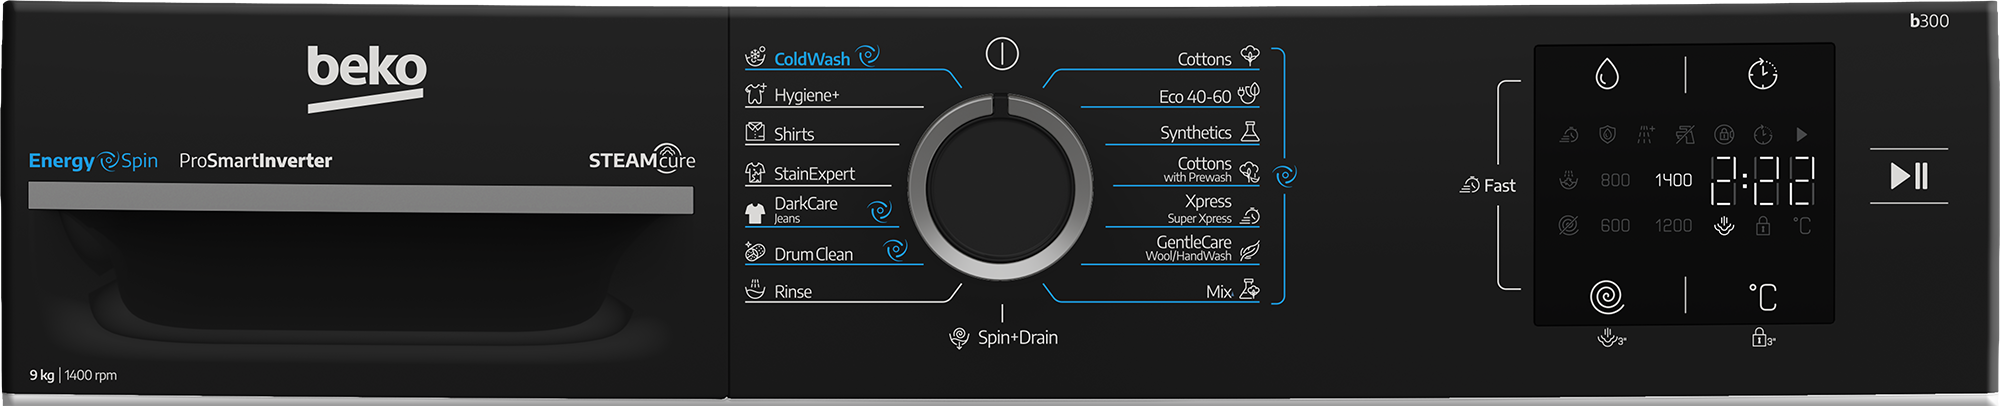Image resolution: width=2000 pixels, height=406 pixels.
Task: Select the Hygiene+ program
Action: point(806,95)
